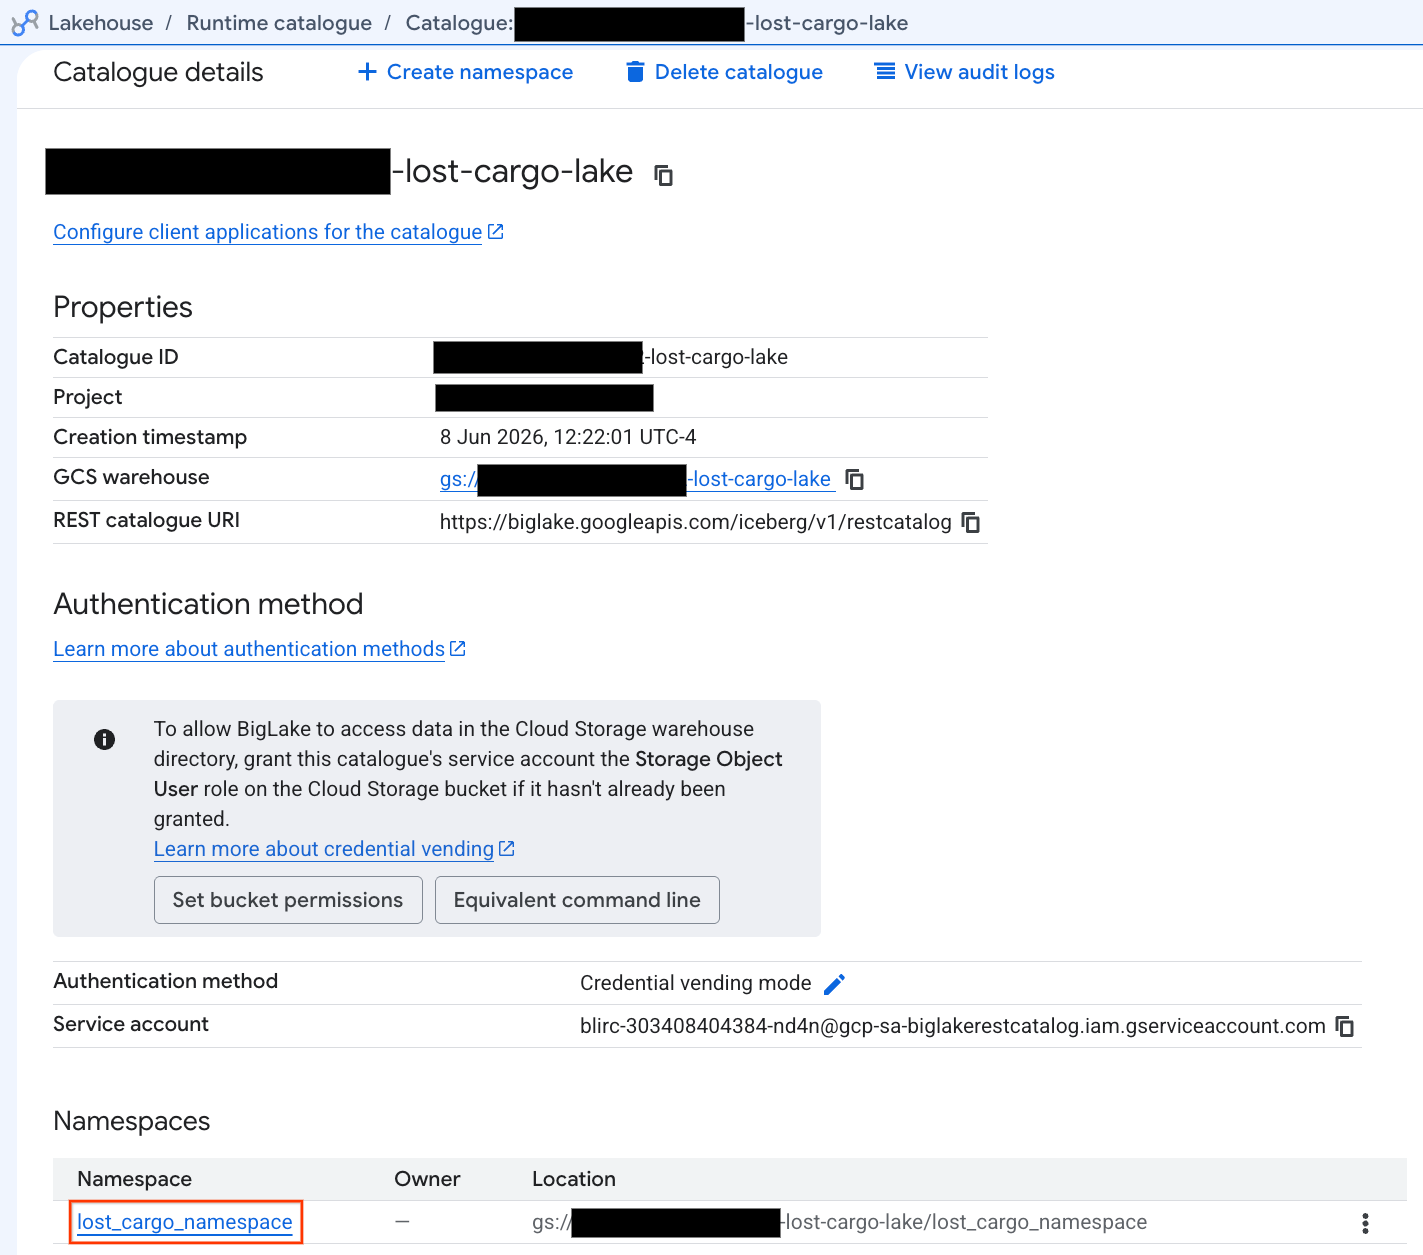Select the Creation timestamp value 8 Jun 2026
The width and height of the screenshot is (1423, 1255).
pos(568,437)
